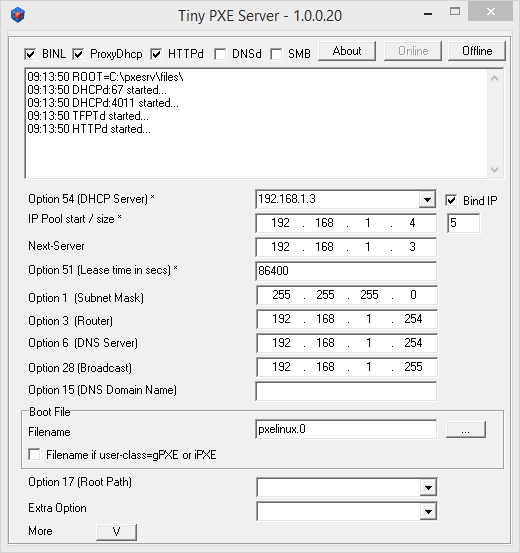Click the pxelinux.0 Filename field
Viewport: 520px width, 553px height.
coord(346,429)
